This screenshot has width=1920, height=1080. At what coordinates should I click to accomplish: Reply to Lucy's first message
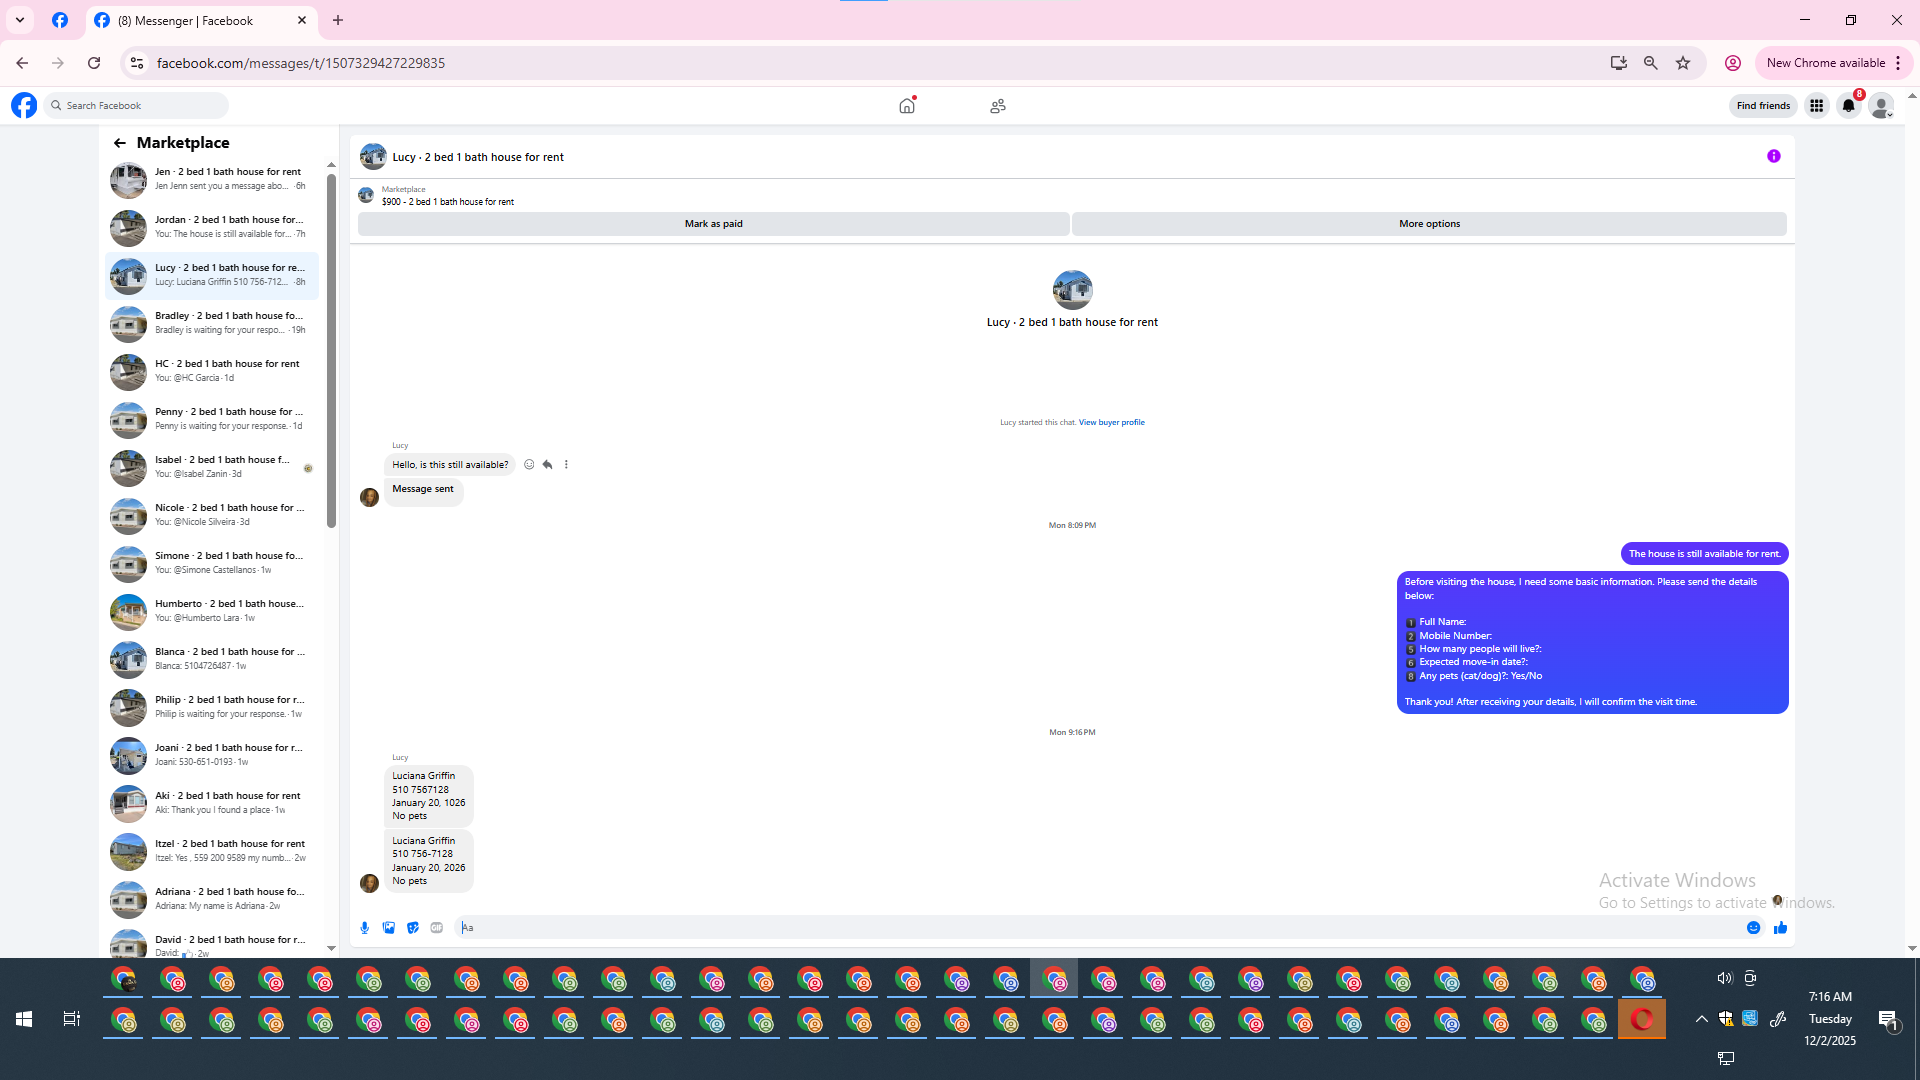coord(547,464)
